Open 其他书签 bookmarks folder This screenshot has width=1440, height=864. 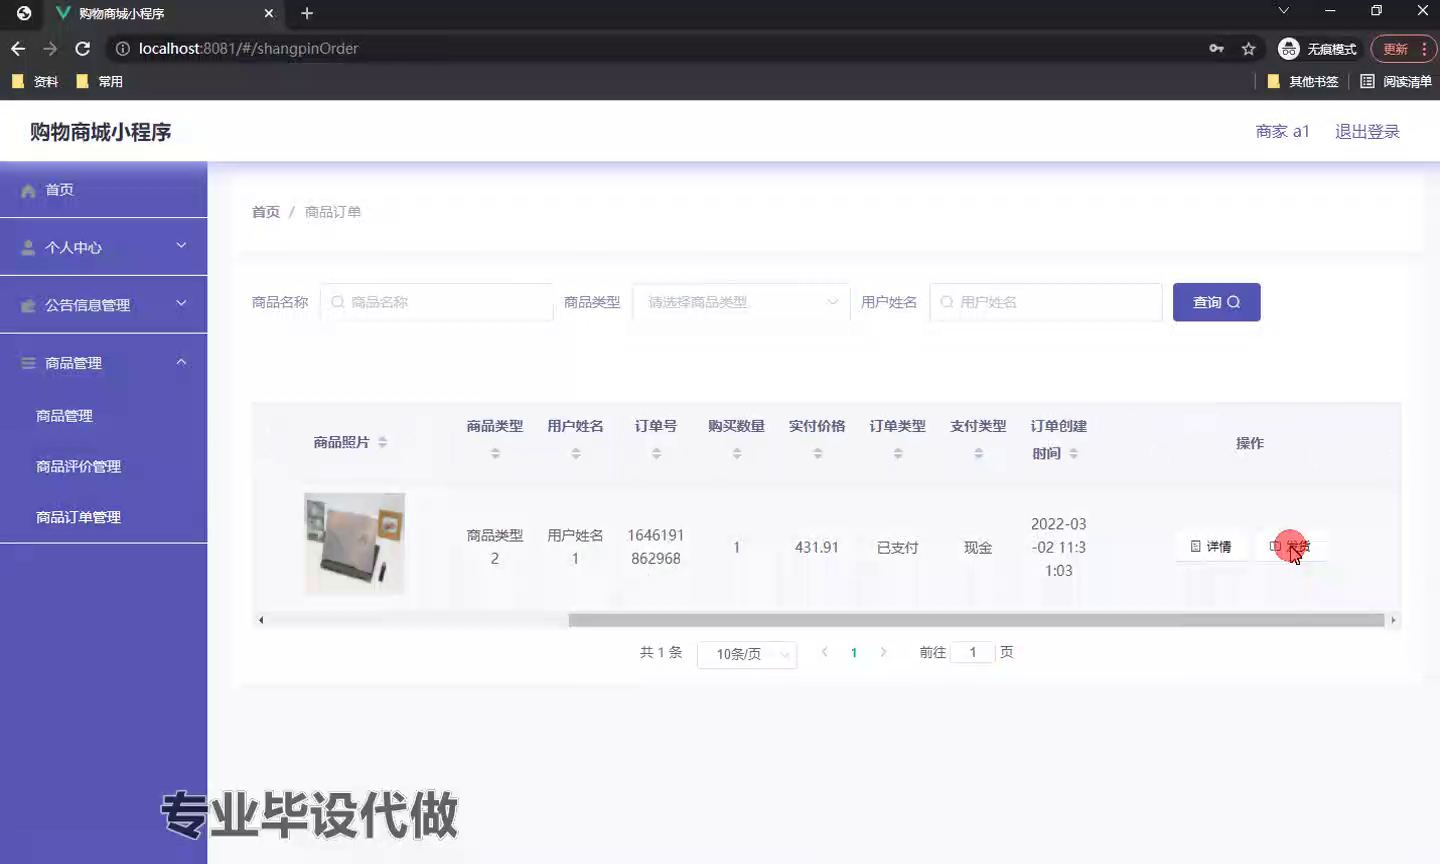pos(1302,81)
